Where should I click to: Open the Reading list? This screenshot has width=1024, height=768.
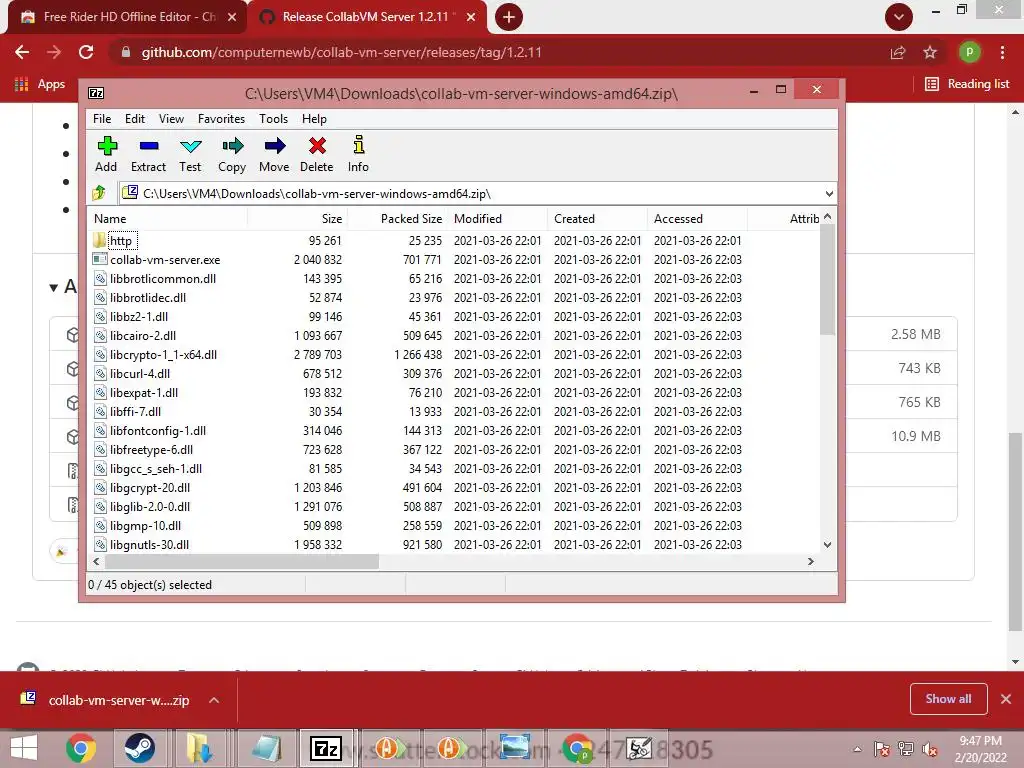coord(967,84)
